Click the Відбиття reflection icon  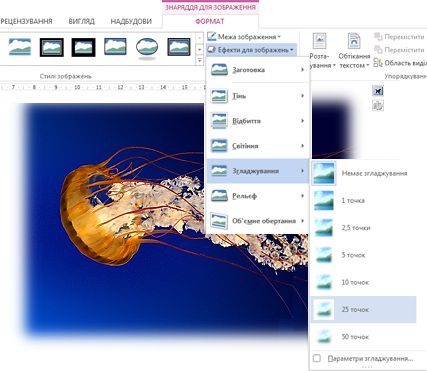219,121
